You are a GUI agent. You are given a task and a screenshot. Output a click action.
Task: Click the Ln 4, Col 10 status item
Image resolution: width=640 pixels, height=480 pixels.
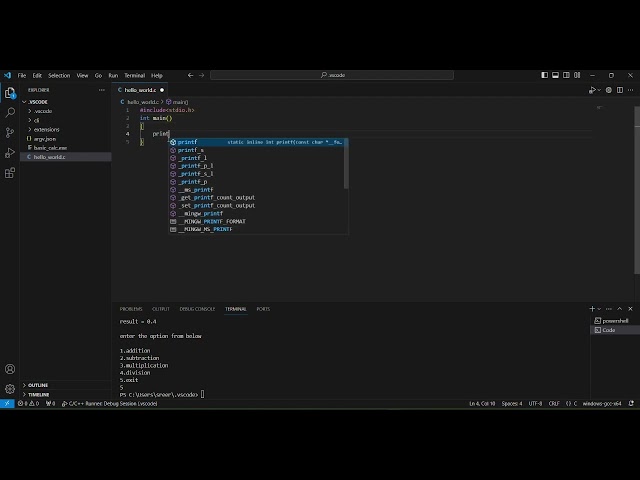(x=482, y=404)
